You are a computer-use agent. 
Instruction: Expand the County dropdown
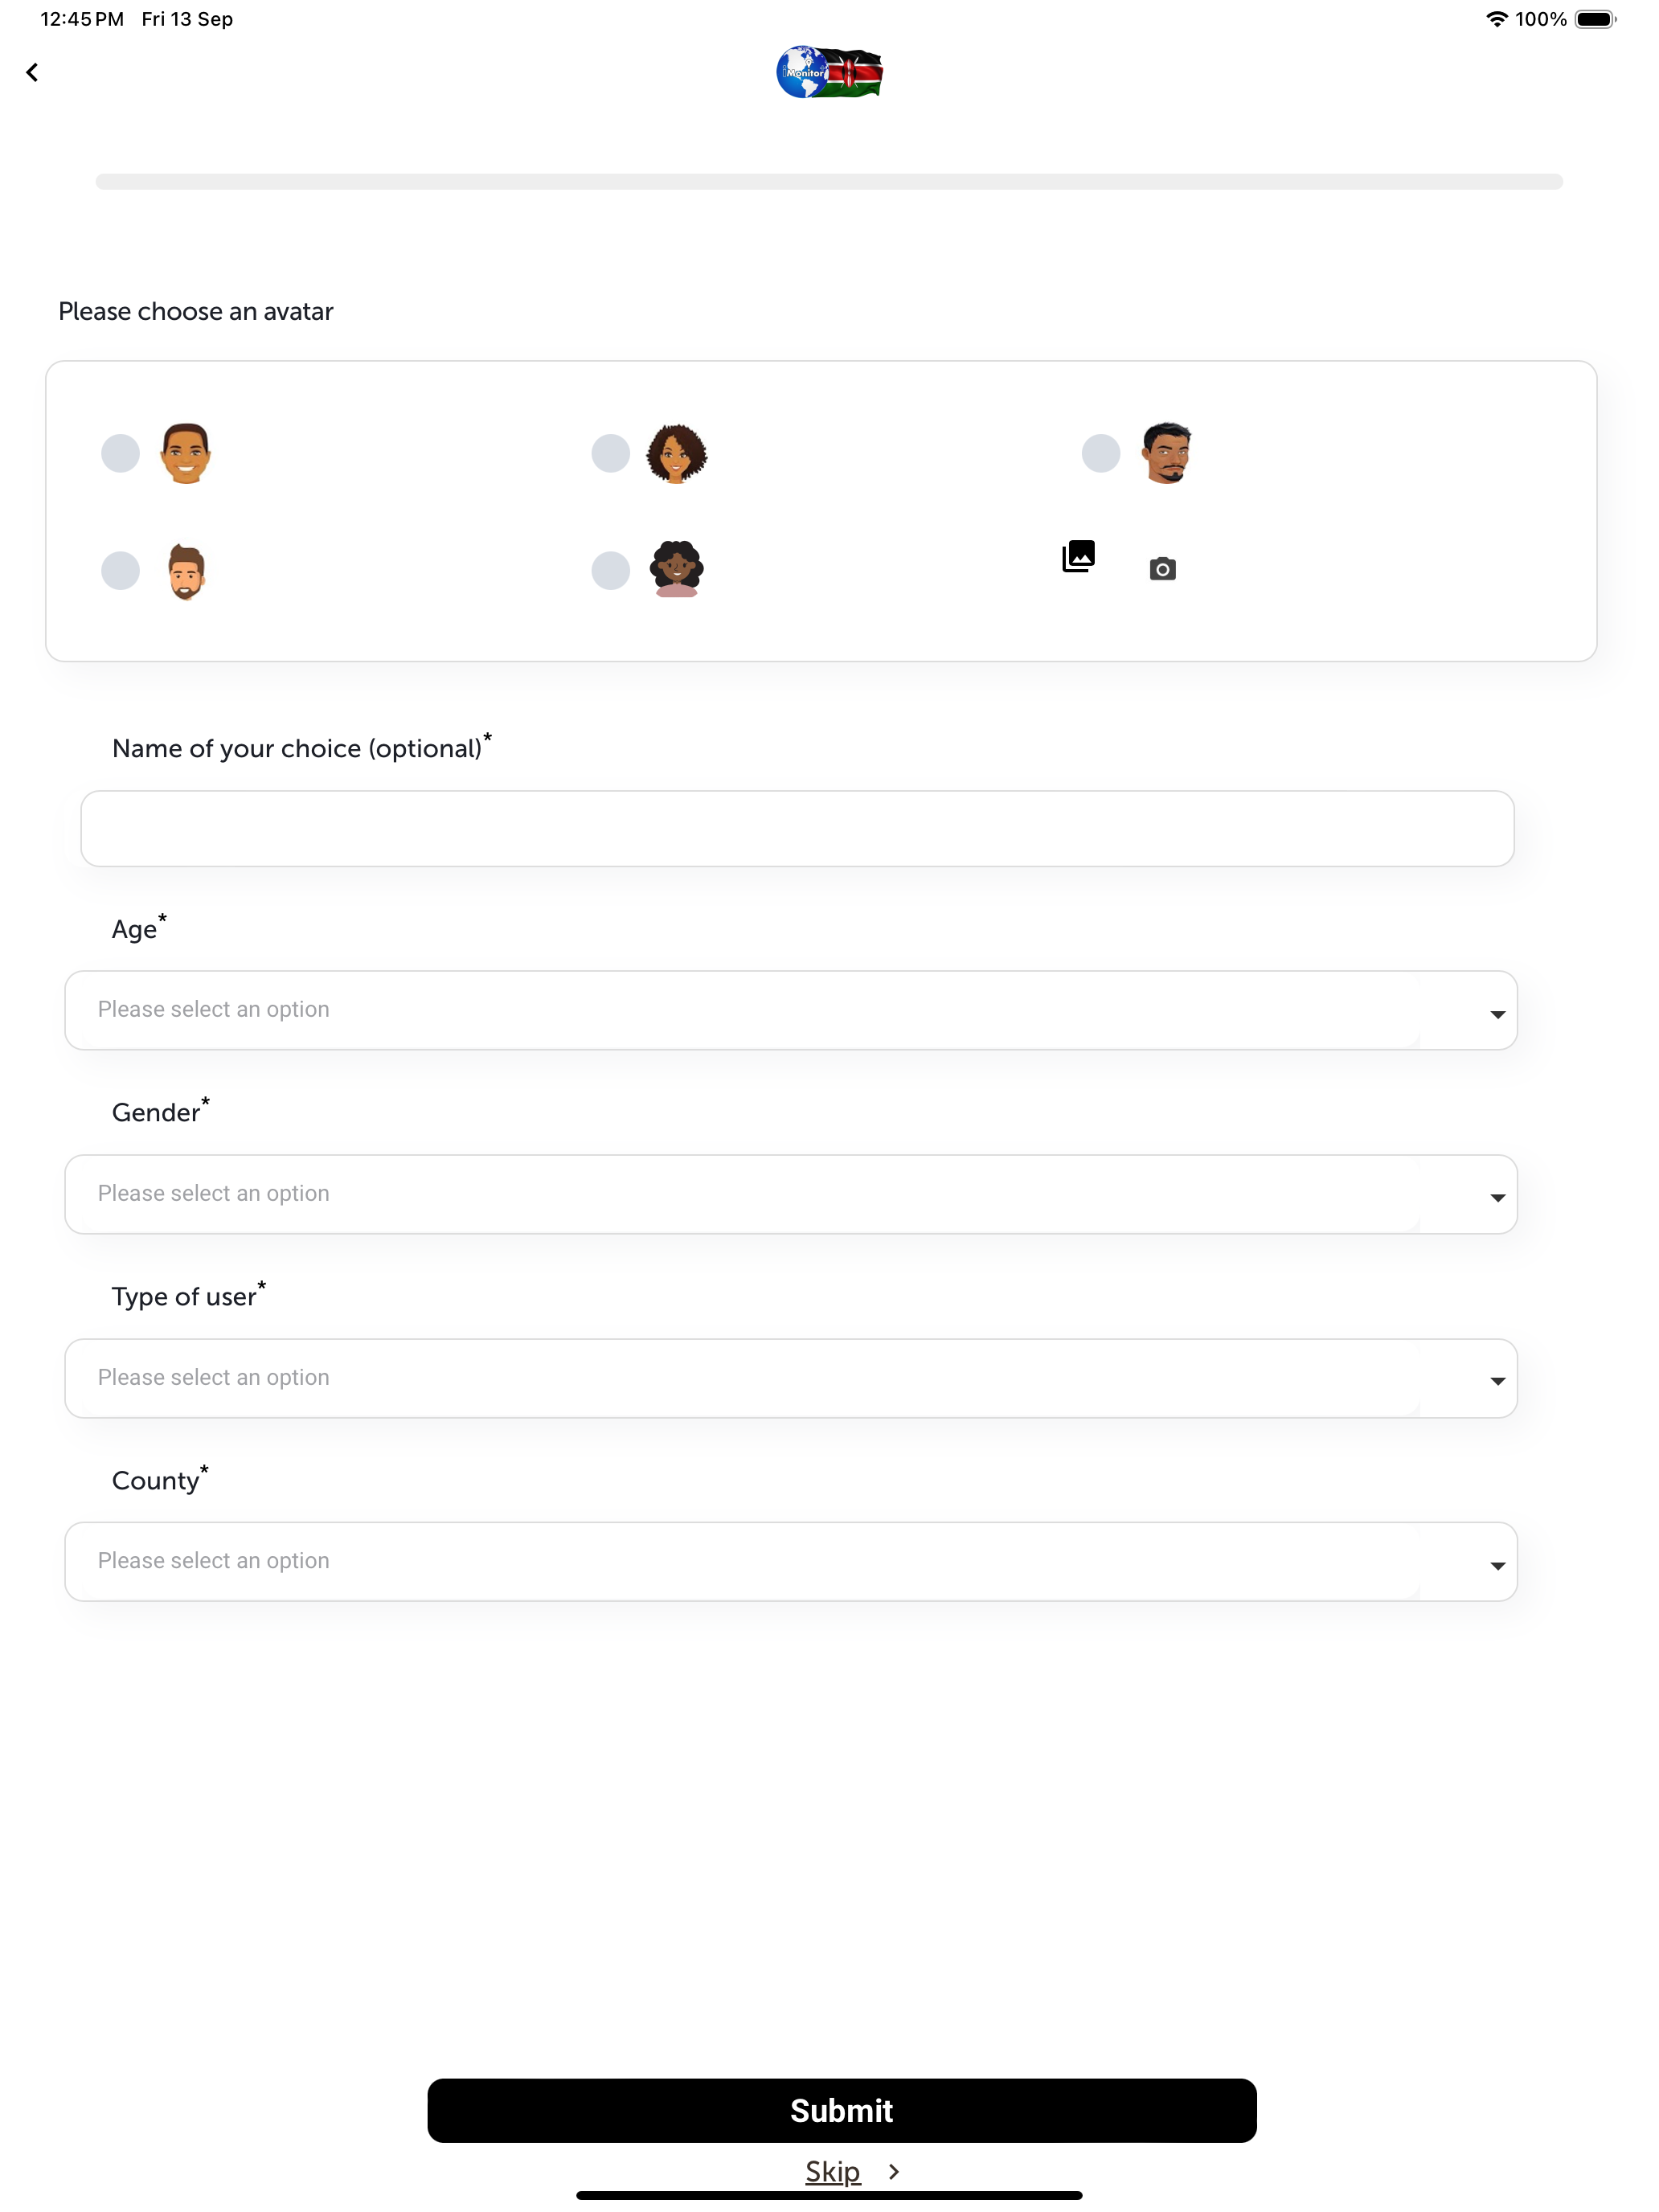[790, 1561]
